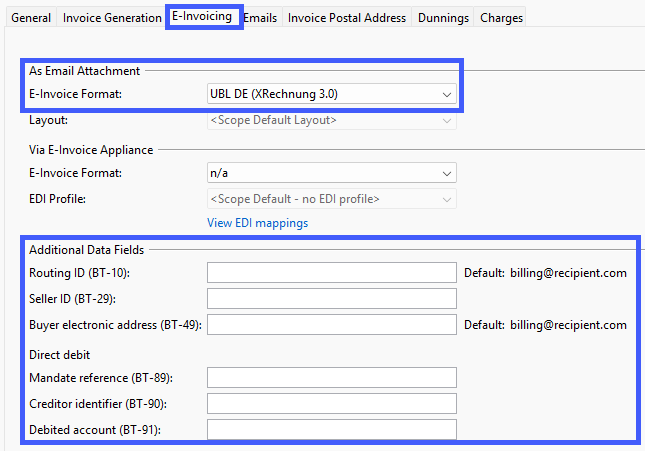Switch to the General tab
Image resolution: width=645 pixels, height=451 pixels.
(x=30, y=18)
